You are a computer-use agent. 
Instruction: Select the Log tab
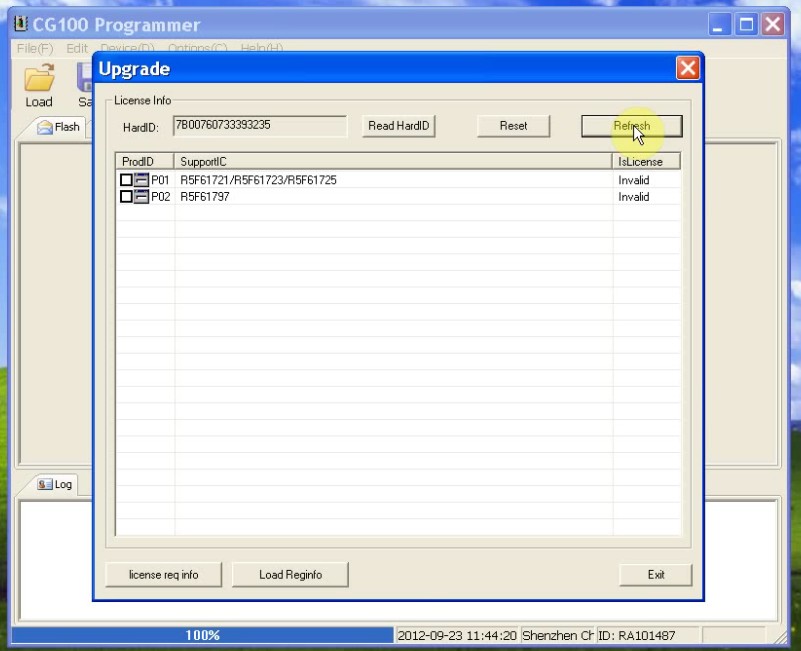[55, 484]
